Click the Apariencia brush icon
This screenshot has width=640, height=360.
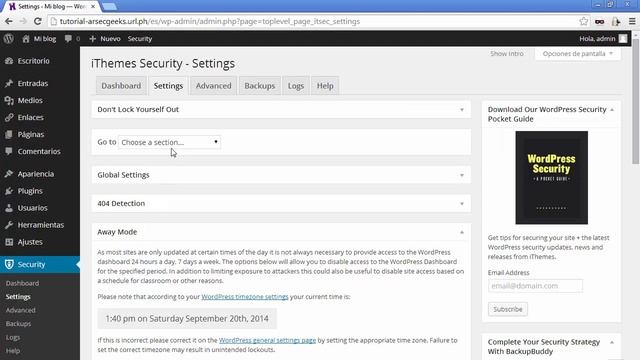point(9,174)
